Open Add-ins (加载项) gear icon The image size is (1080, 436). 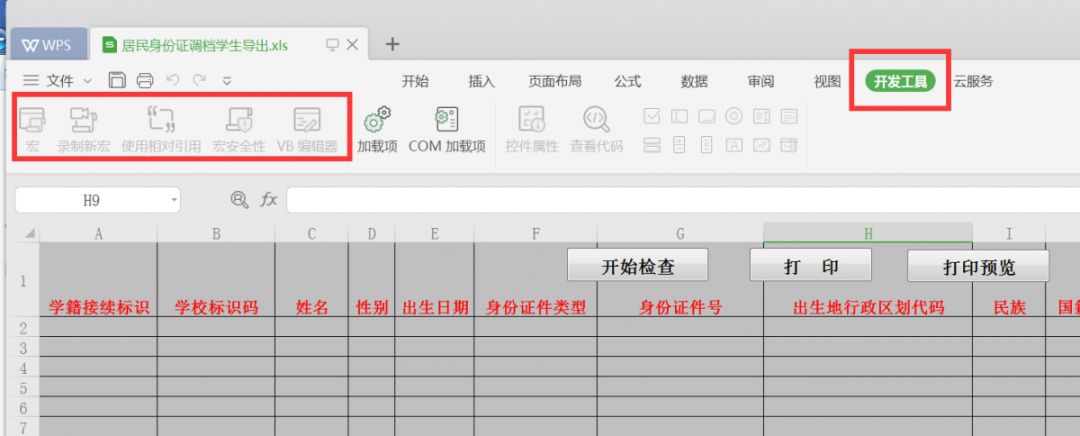[x=377, y=120]
